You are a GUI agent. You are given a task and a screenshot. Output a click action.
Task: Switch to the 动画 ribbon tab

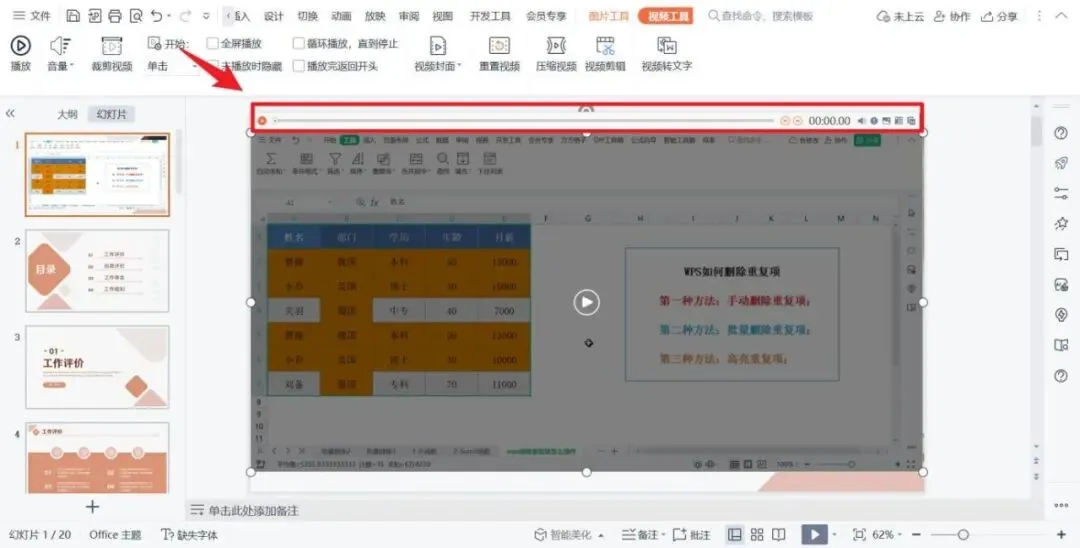(x=341, y=16)
